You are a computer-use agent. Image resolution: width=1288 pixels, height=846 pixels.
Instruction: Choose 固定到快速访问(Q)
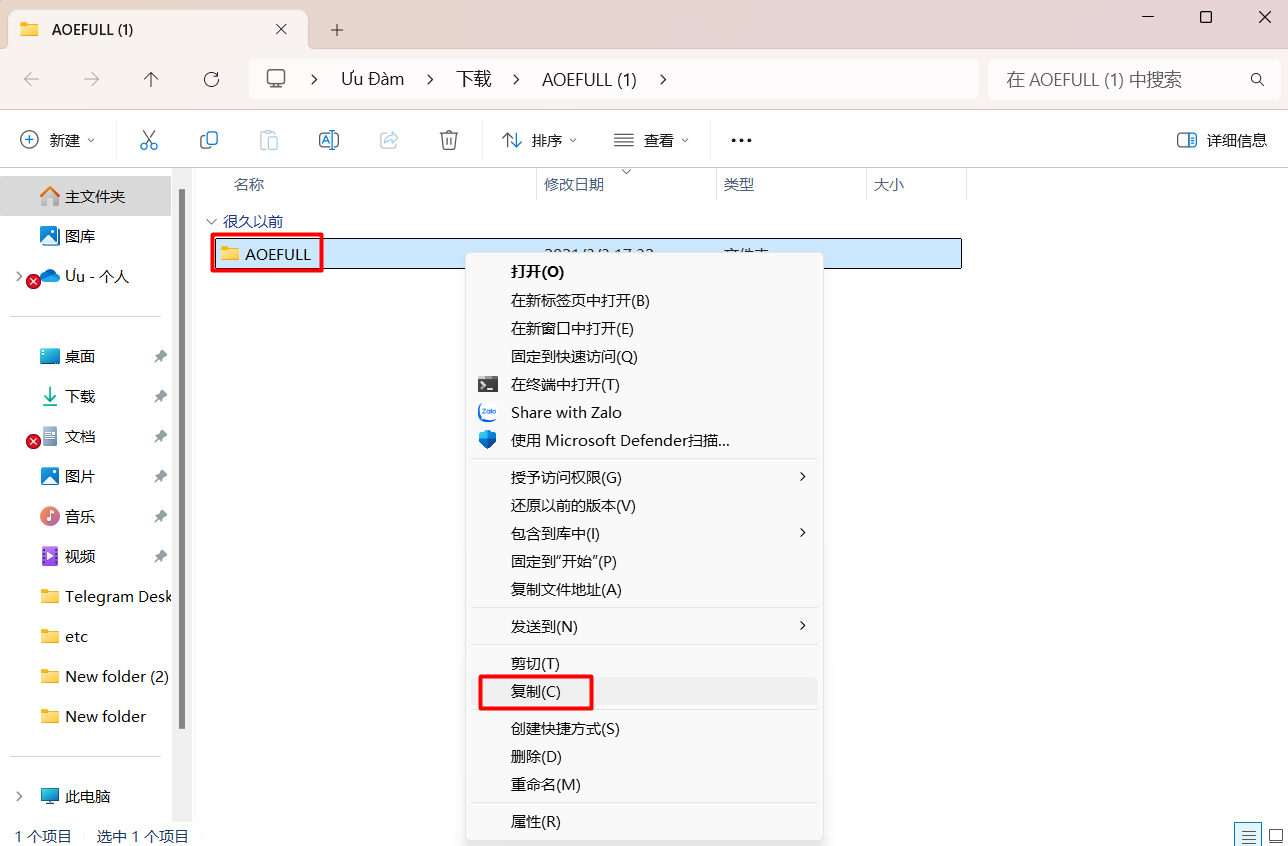[x=644, y=356]
